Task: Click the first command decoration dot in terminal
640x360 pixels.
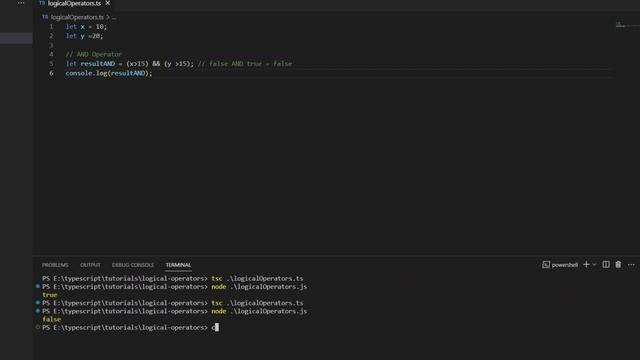Action: tap(38, 287)
